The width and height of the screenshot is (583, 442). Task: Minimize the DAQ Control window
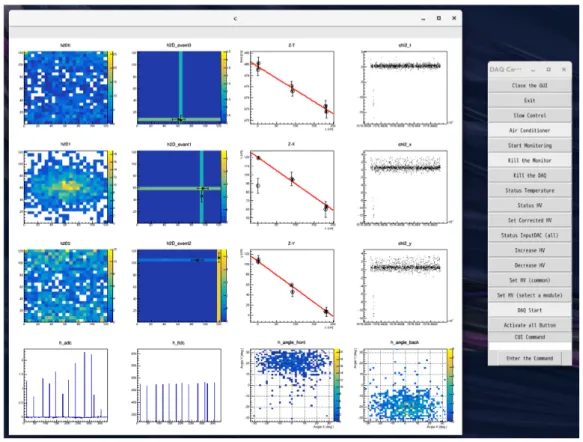(533, 70)
